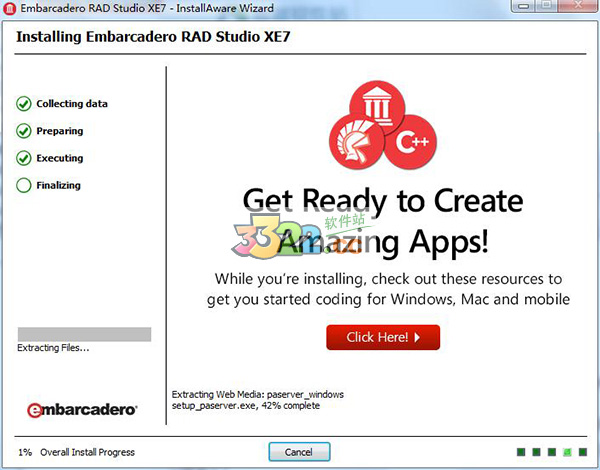The image size is (600, 470).
Task: Click the Embarcadero logo at bottom left
Action: point(82,410)
